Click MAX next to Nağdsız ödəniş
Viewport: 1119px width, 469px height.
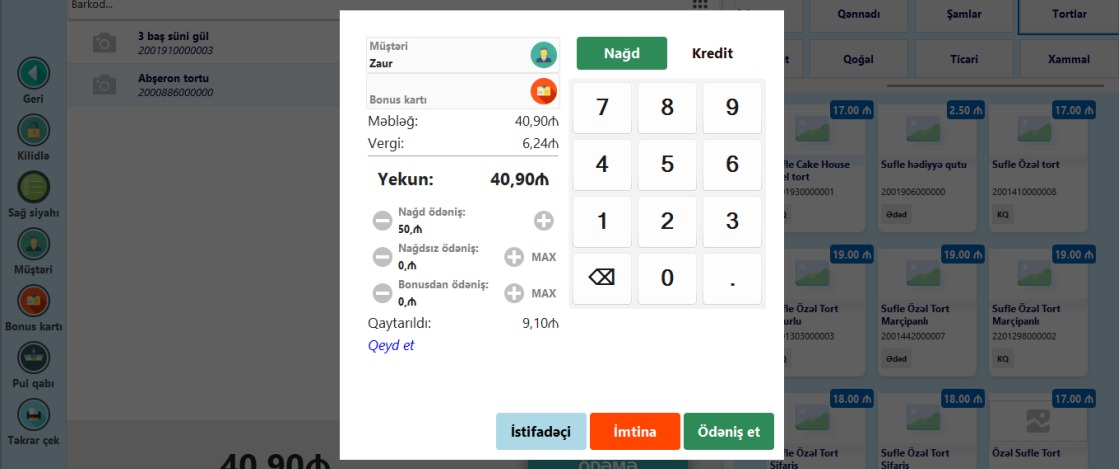coord(543,257)
